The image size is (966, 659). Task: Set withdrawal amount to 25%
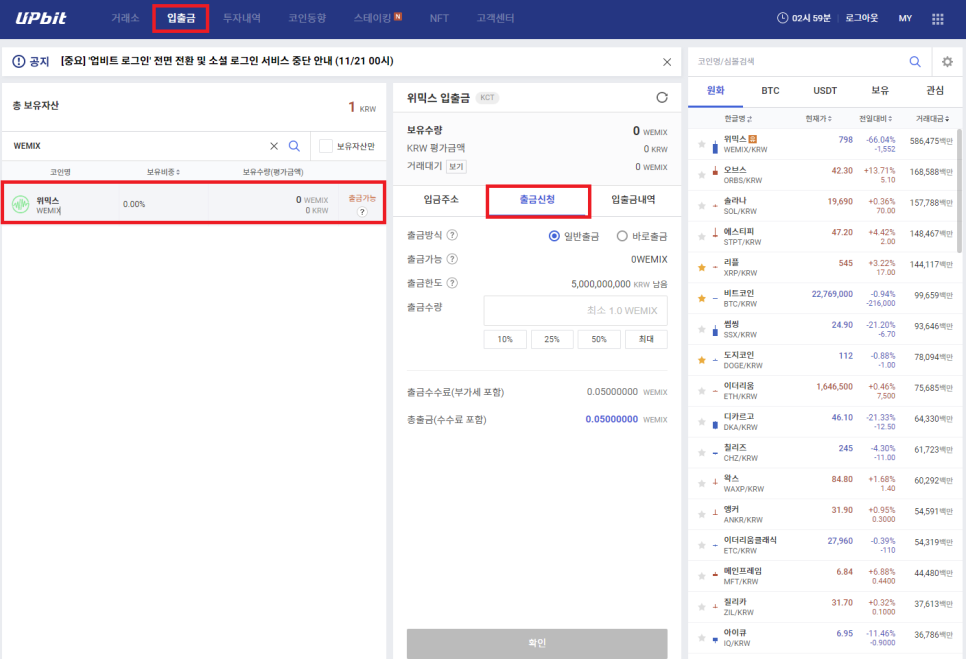552,339
